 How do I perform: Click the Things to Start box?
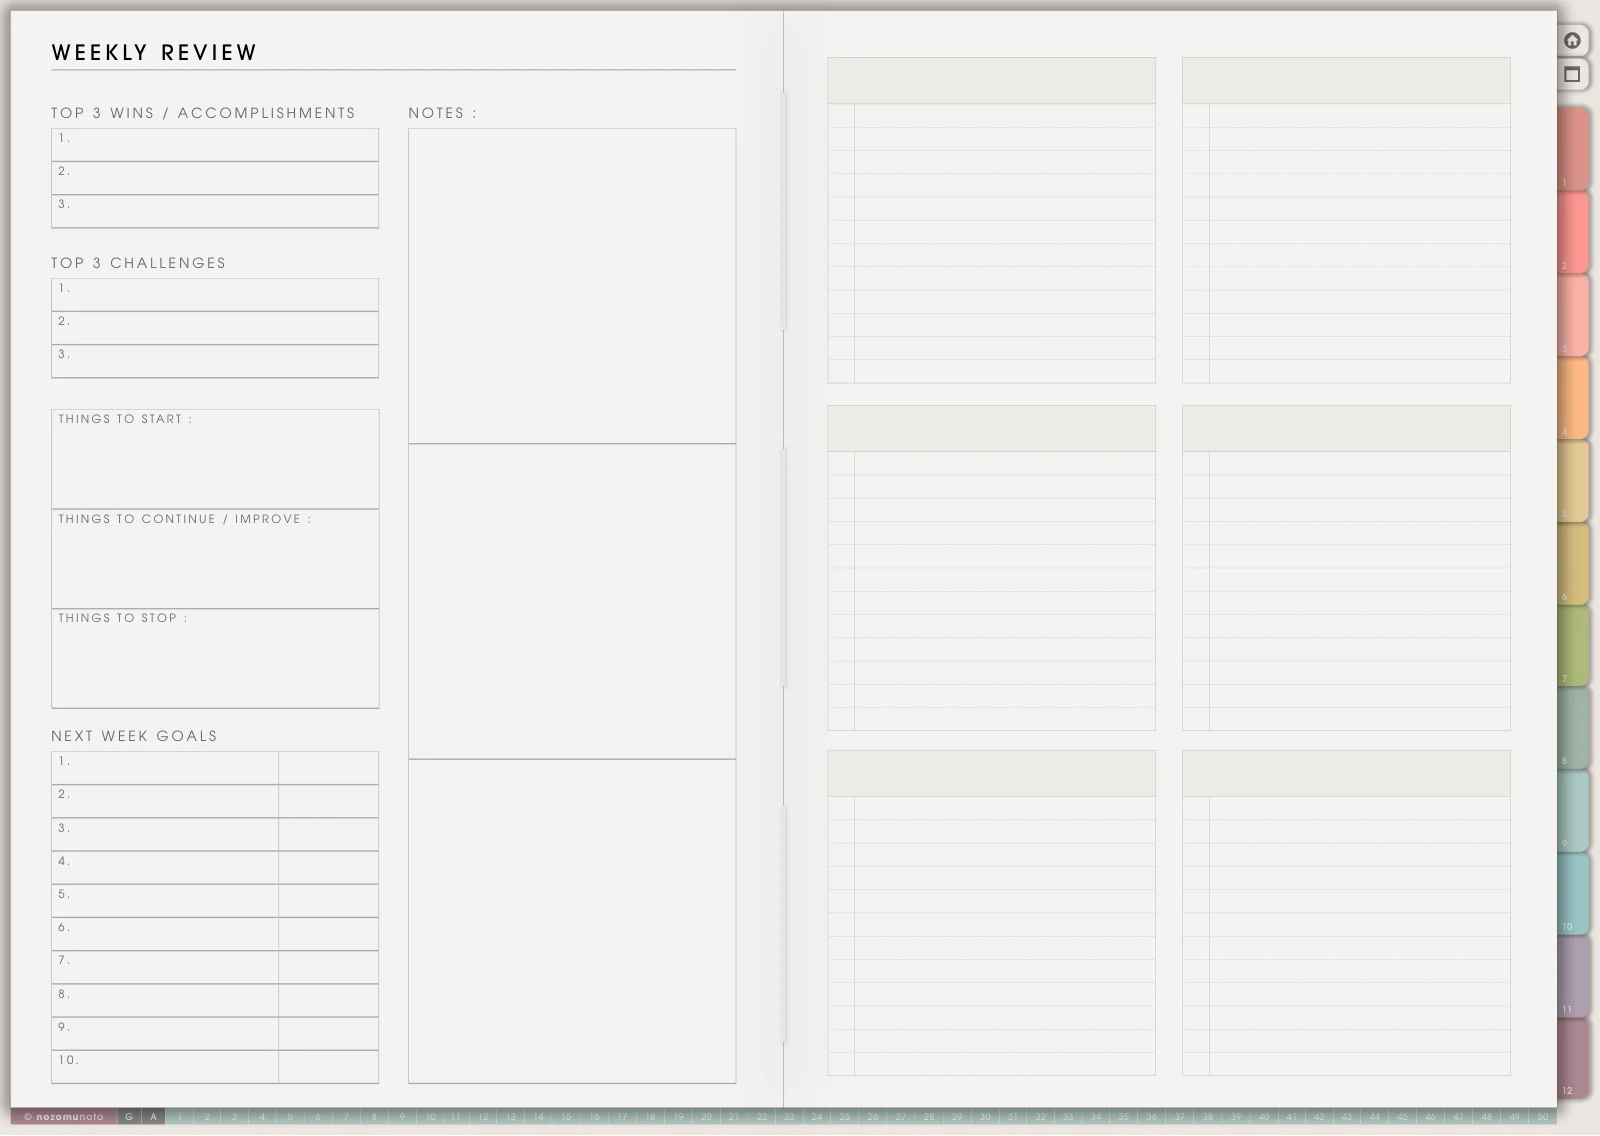tap(215, 459)
